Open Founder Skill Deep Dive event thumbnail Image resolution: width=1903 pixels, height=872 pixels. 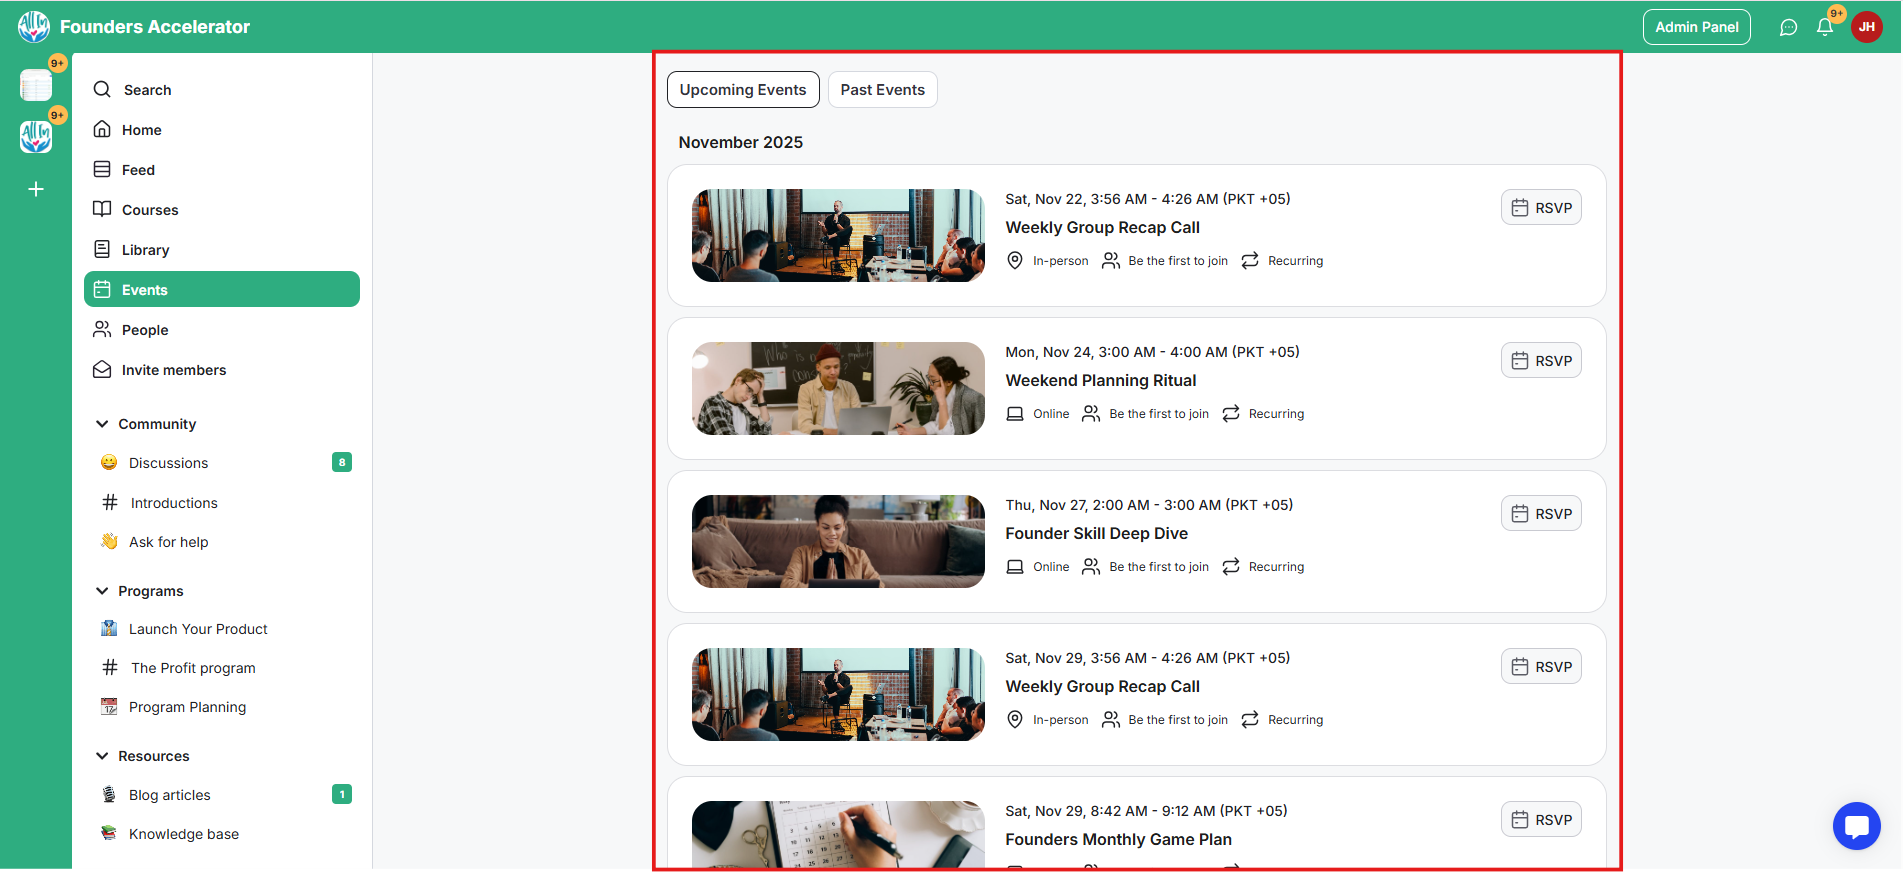838,541
